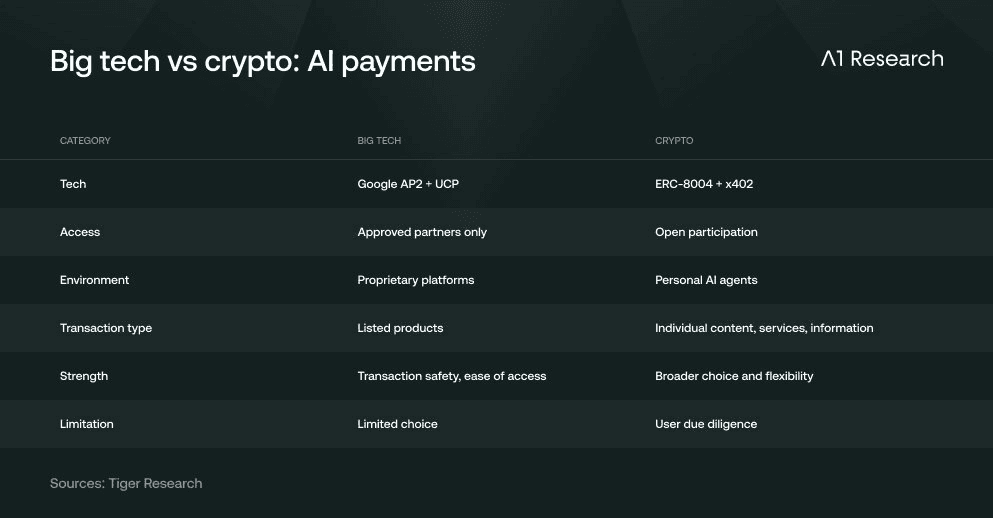Select the 'Access' row label

coord(80,232)
